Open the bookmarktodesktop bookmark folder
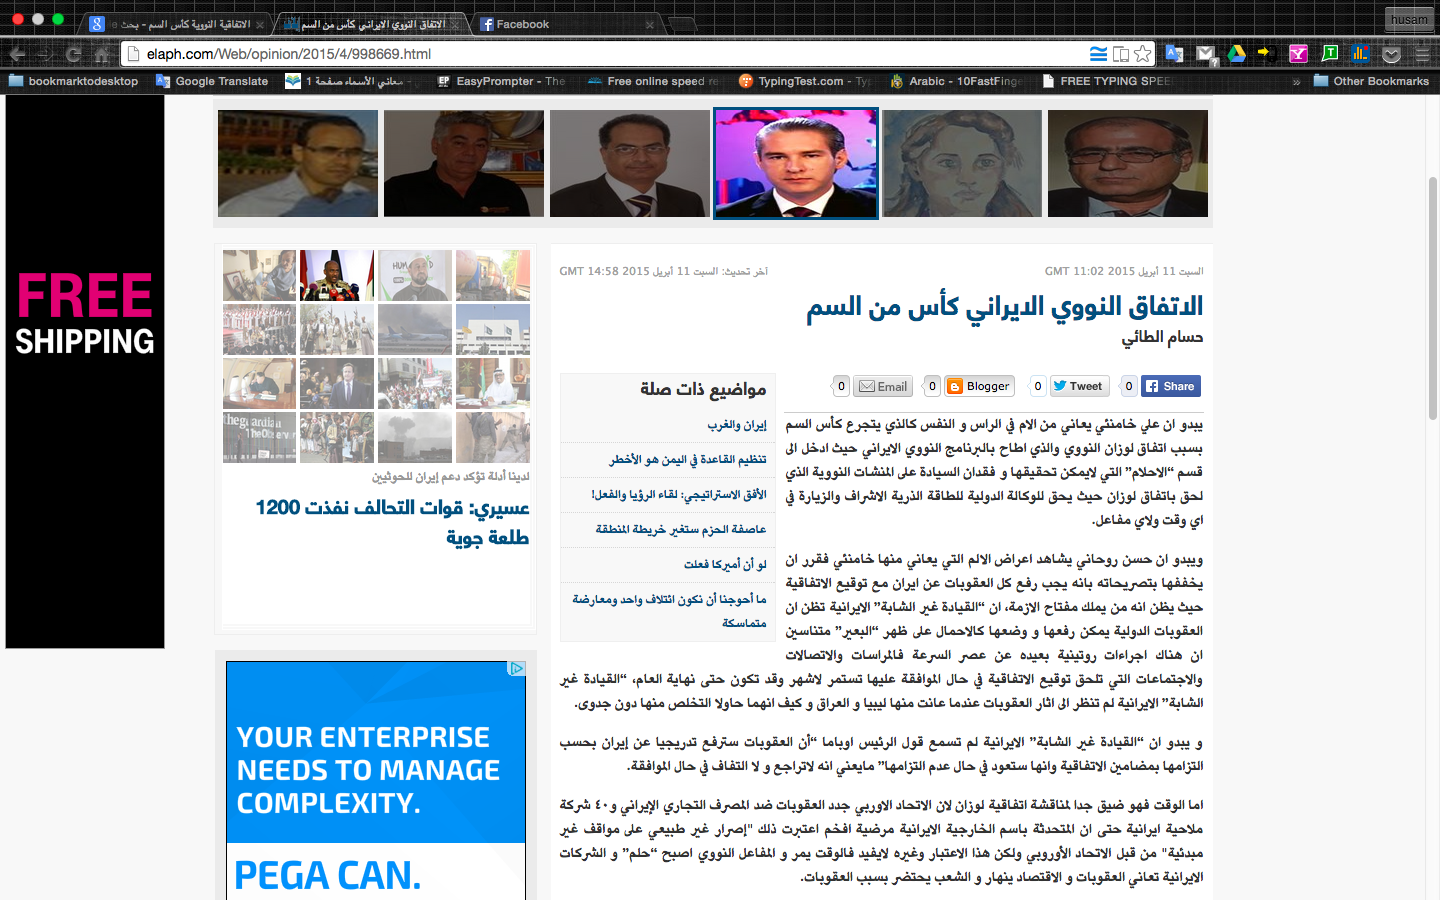The image size is (1440, 900). click(73, 81)
